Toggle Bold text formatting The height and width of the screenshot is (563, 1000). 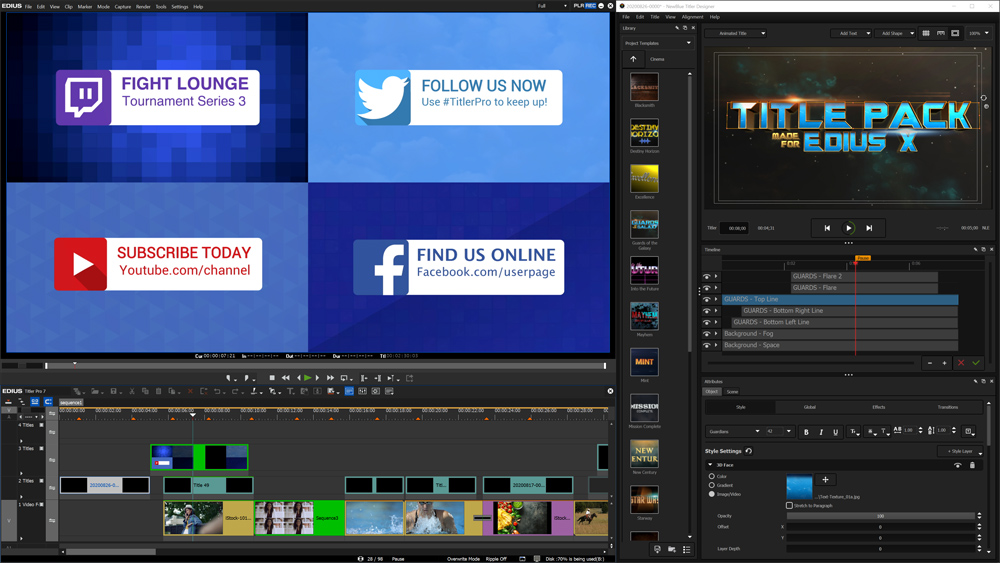[x=806, y=432]
